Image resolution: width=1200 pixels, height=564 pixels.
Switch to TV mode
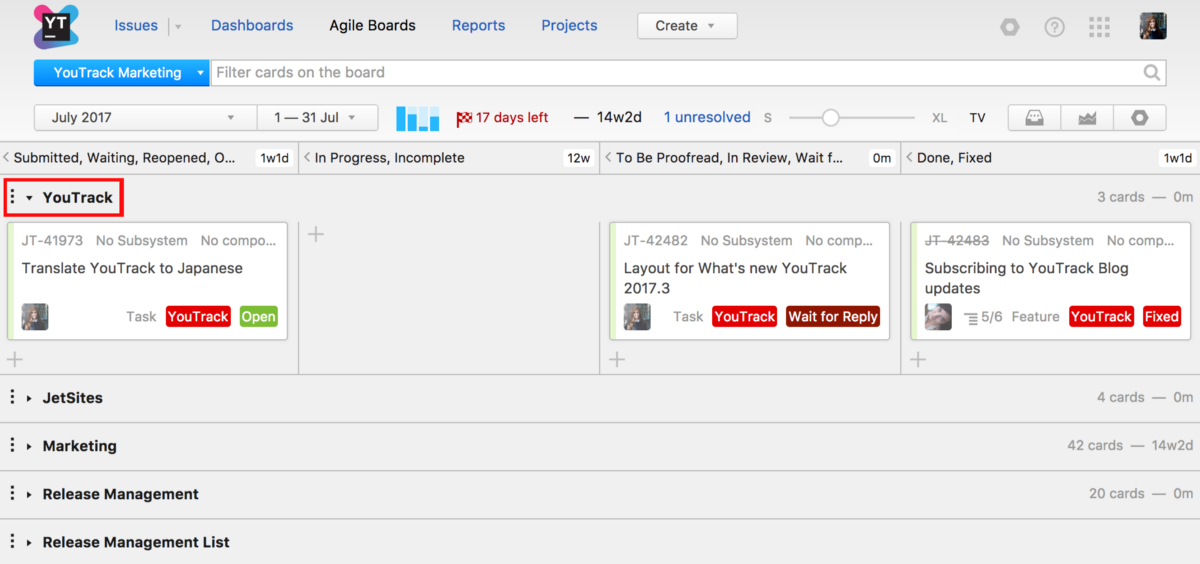click(x=977, y=118)
